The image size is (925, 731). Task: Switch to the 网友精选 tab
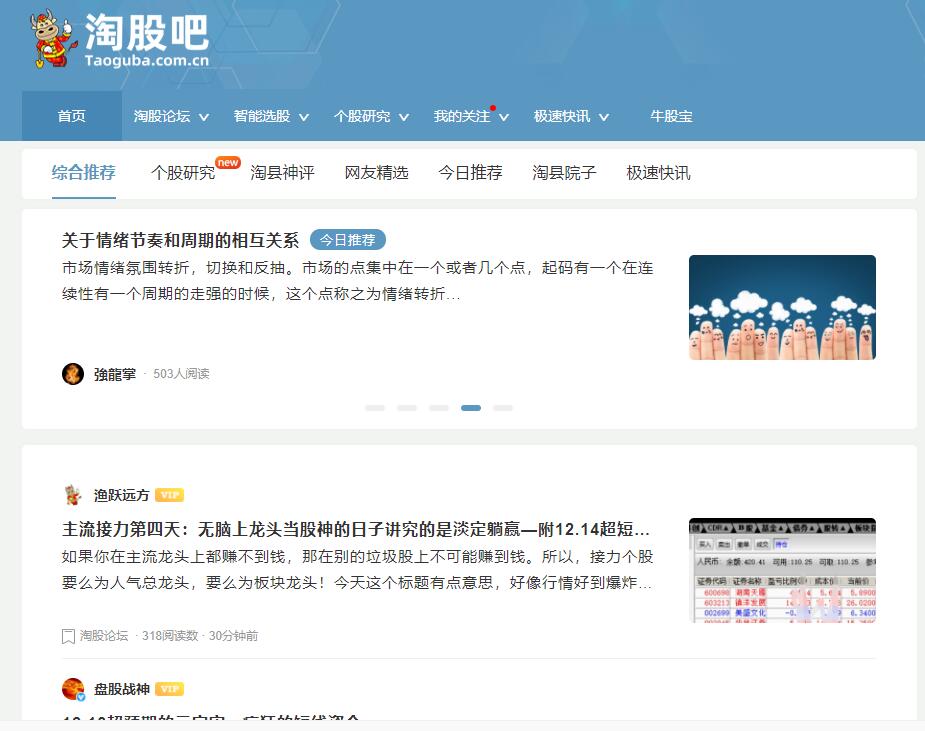[x=376, y=173]
